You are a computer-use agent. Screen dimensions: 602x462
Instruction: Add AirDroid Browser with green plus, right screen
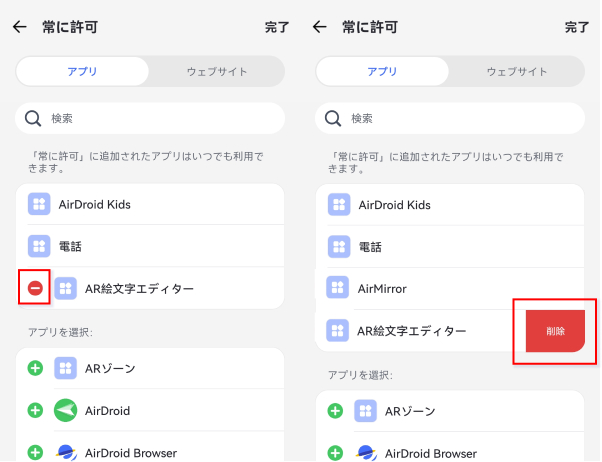pos(335,453)
